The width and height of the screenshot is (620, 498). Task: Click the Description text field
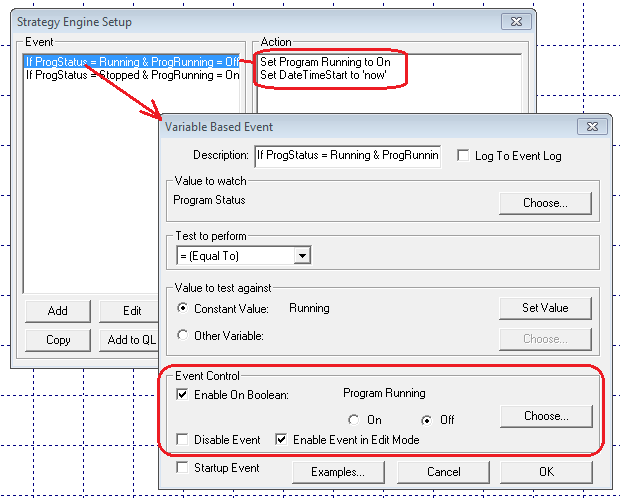pos(346,155)
